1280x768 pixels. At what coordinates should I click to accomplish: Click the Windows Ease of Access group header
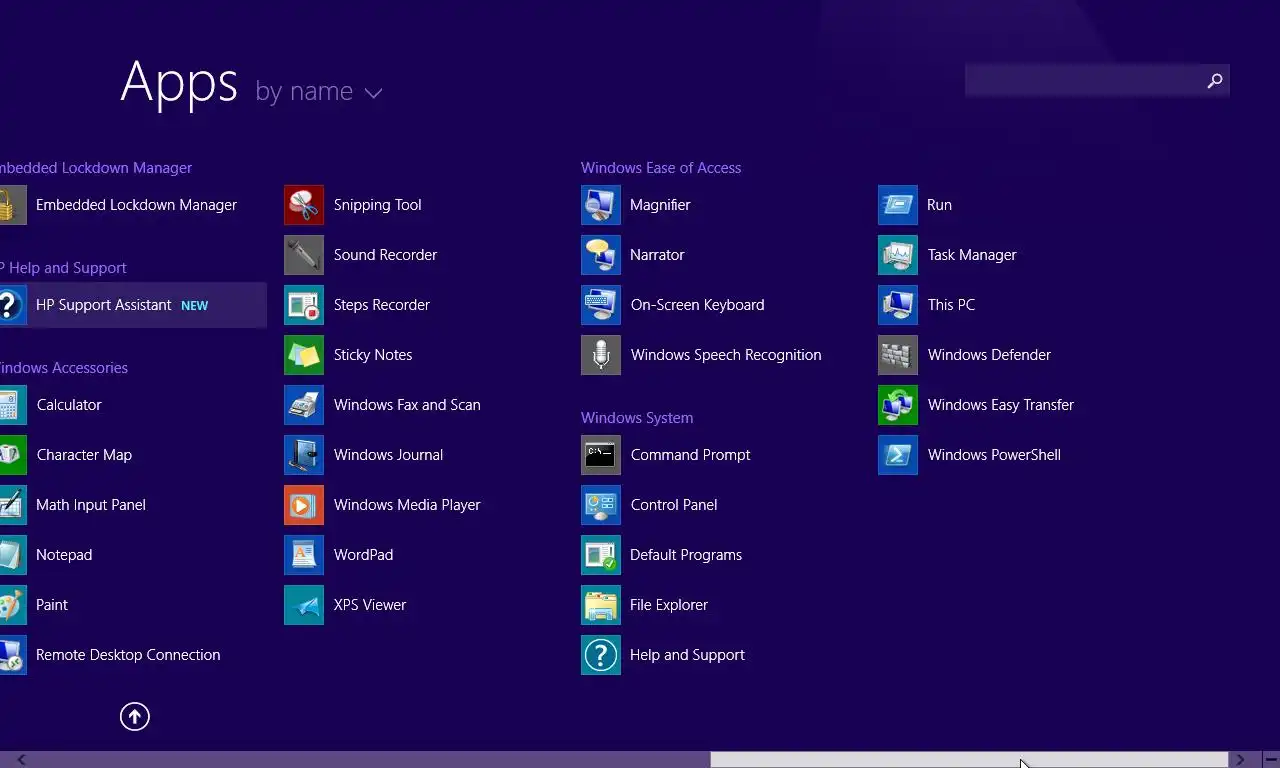(x=661, y=168)
